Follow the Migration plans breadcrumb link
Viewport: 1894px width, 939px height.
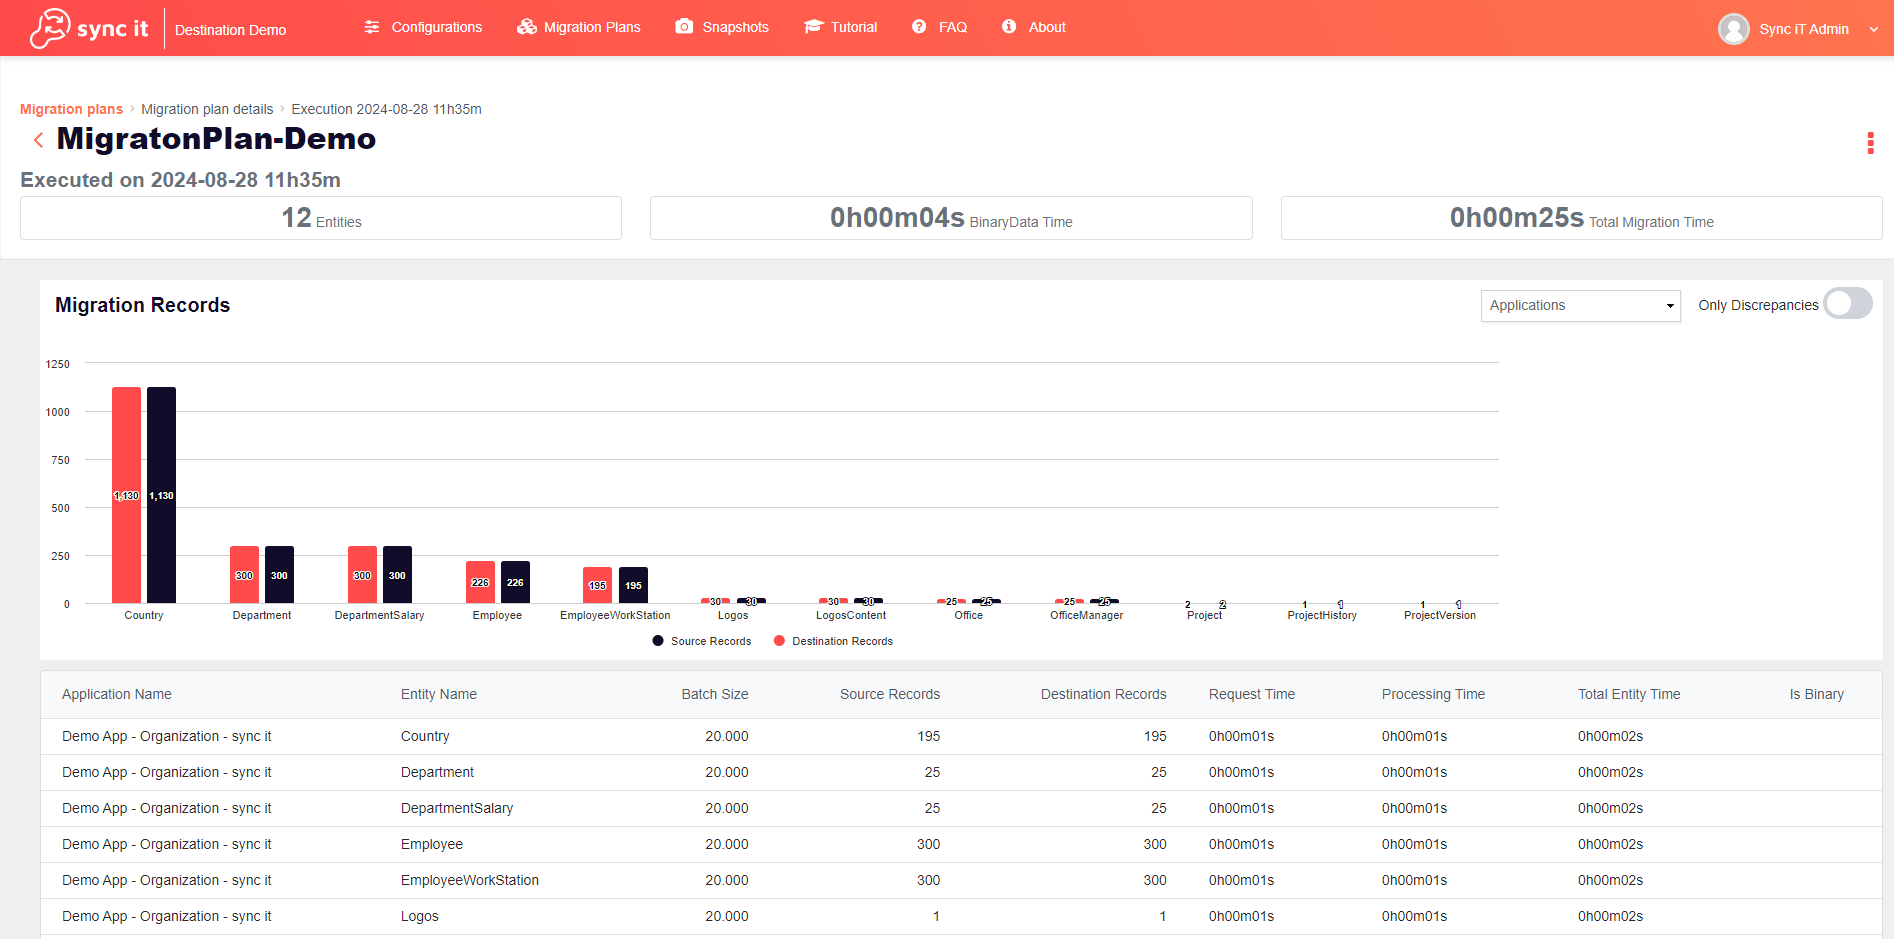pyautogui.click(x=71, y=109)
